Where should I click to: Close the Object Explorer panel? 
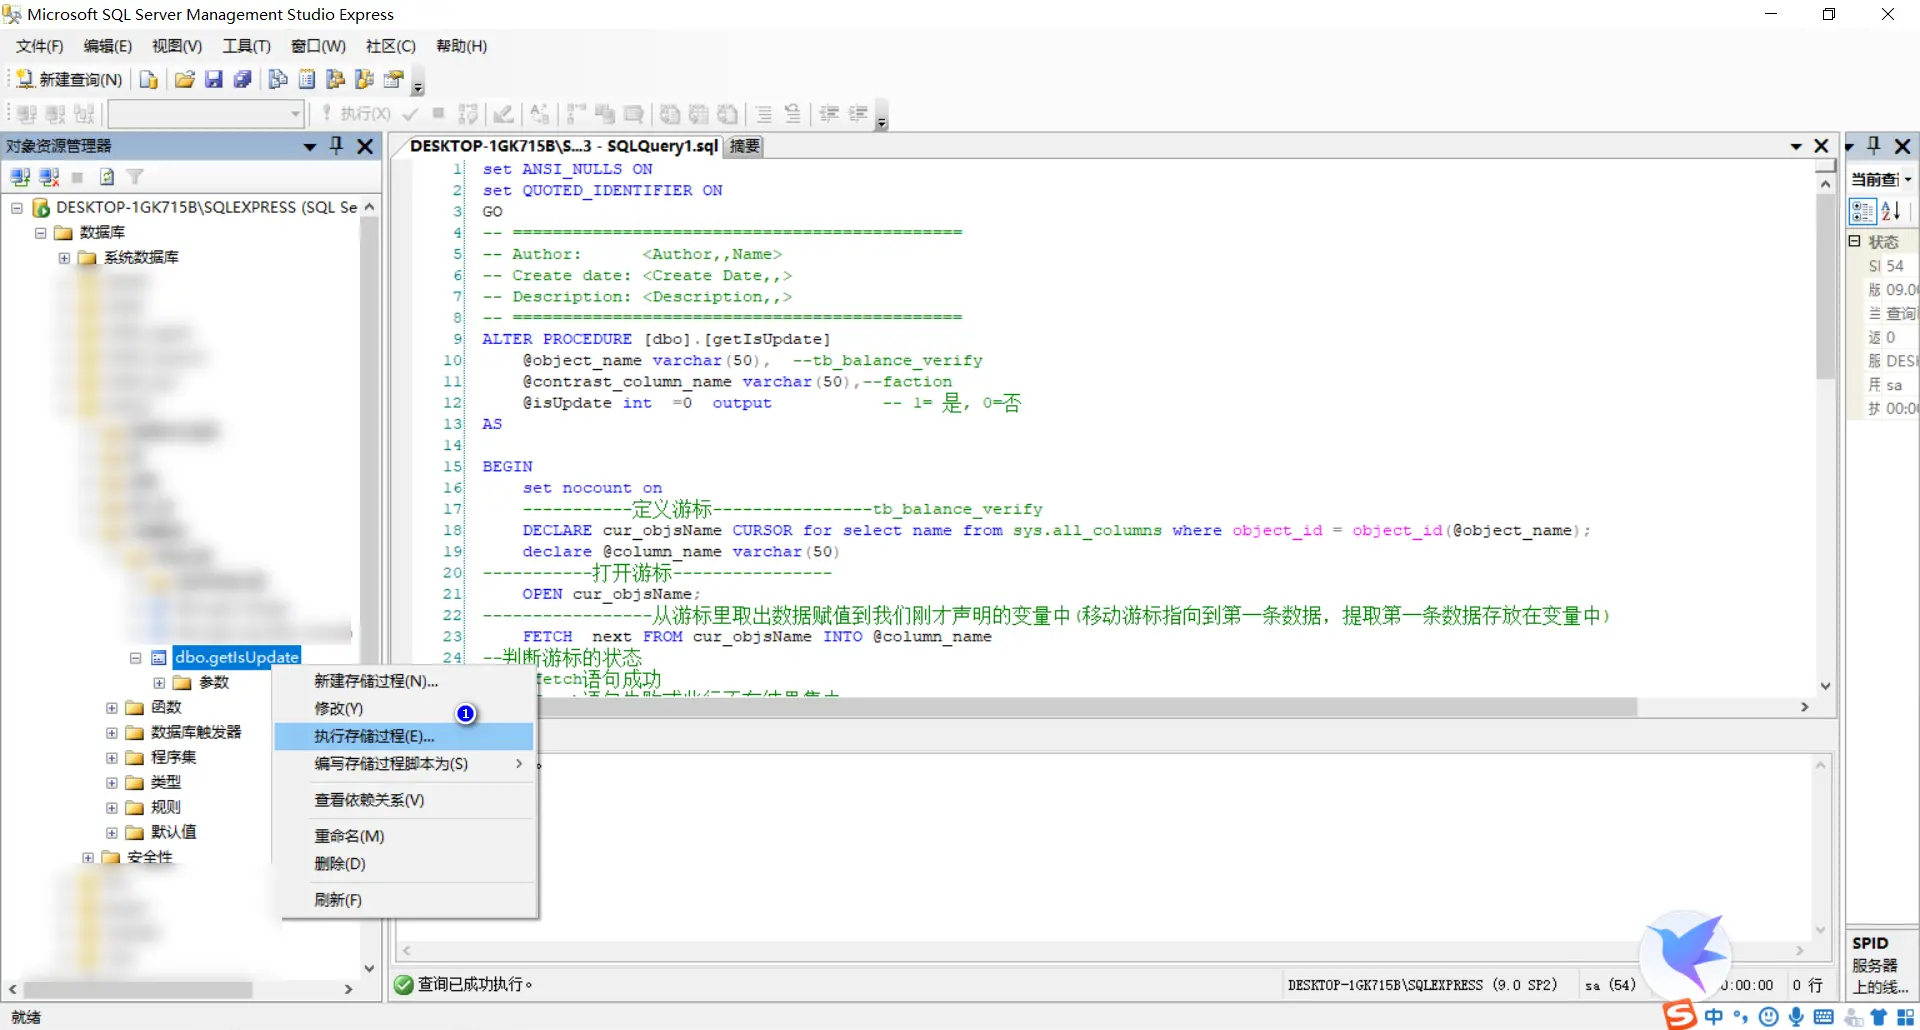pyautogui.click(x=366, y=146)
